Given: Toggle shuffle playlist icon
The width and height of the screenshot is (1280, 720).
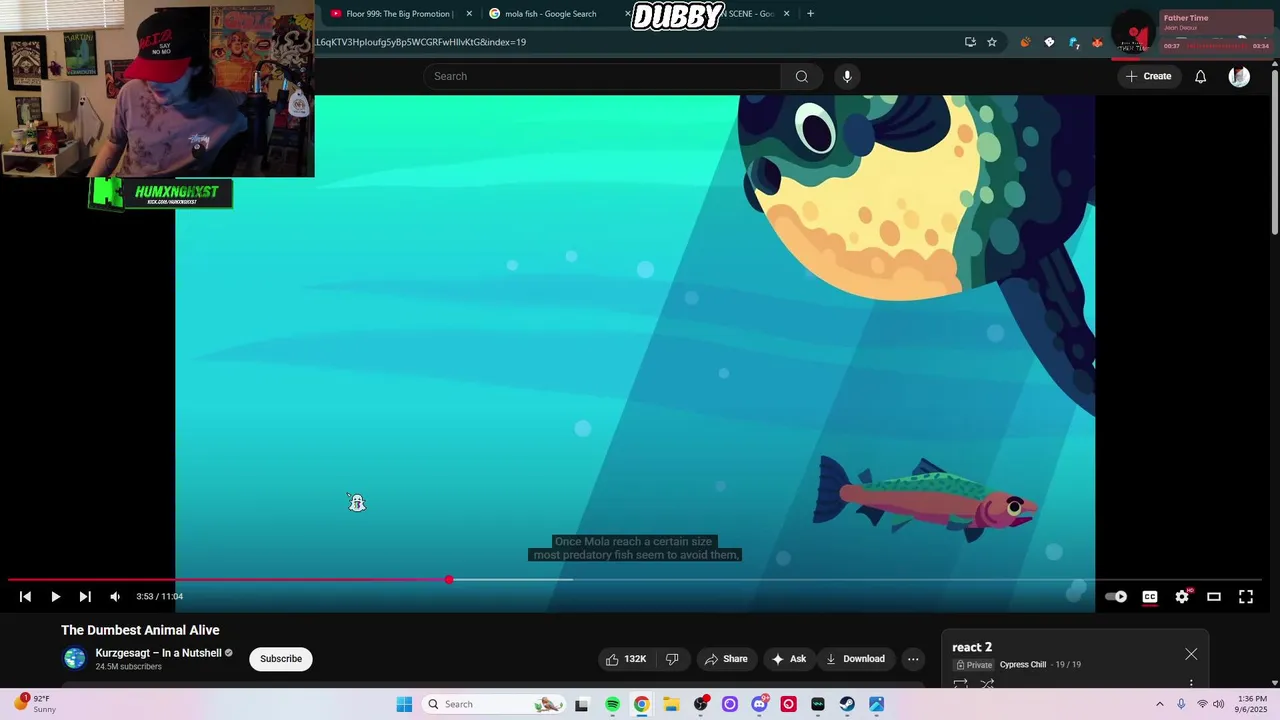Looking at the screenshot, I should click(x=987, y=685).
